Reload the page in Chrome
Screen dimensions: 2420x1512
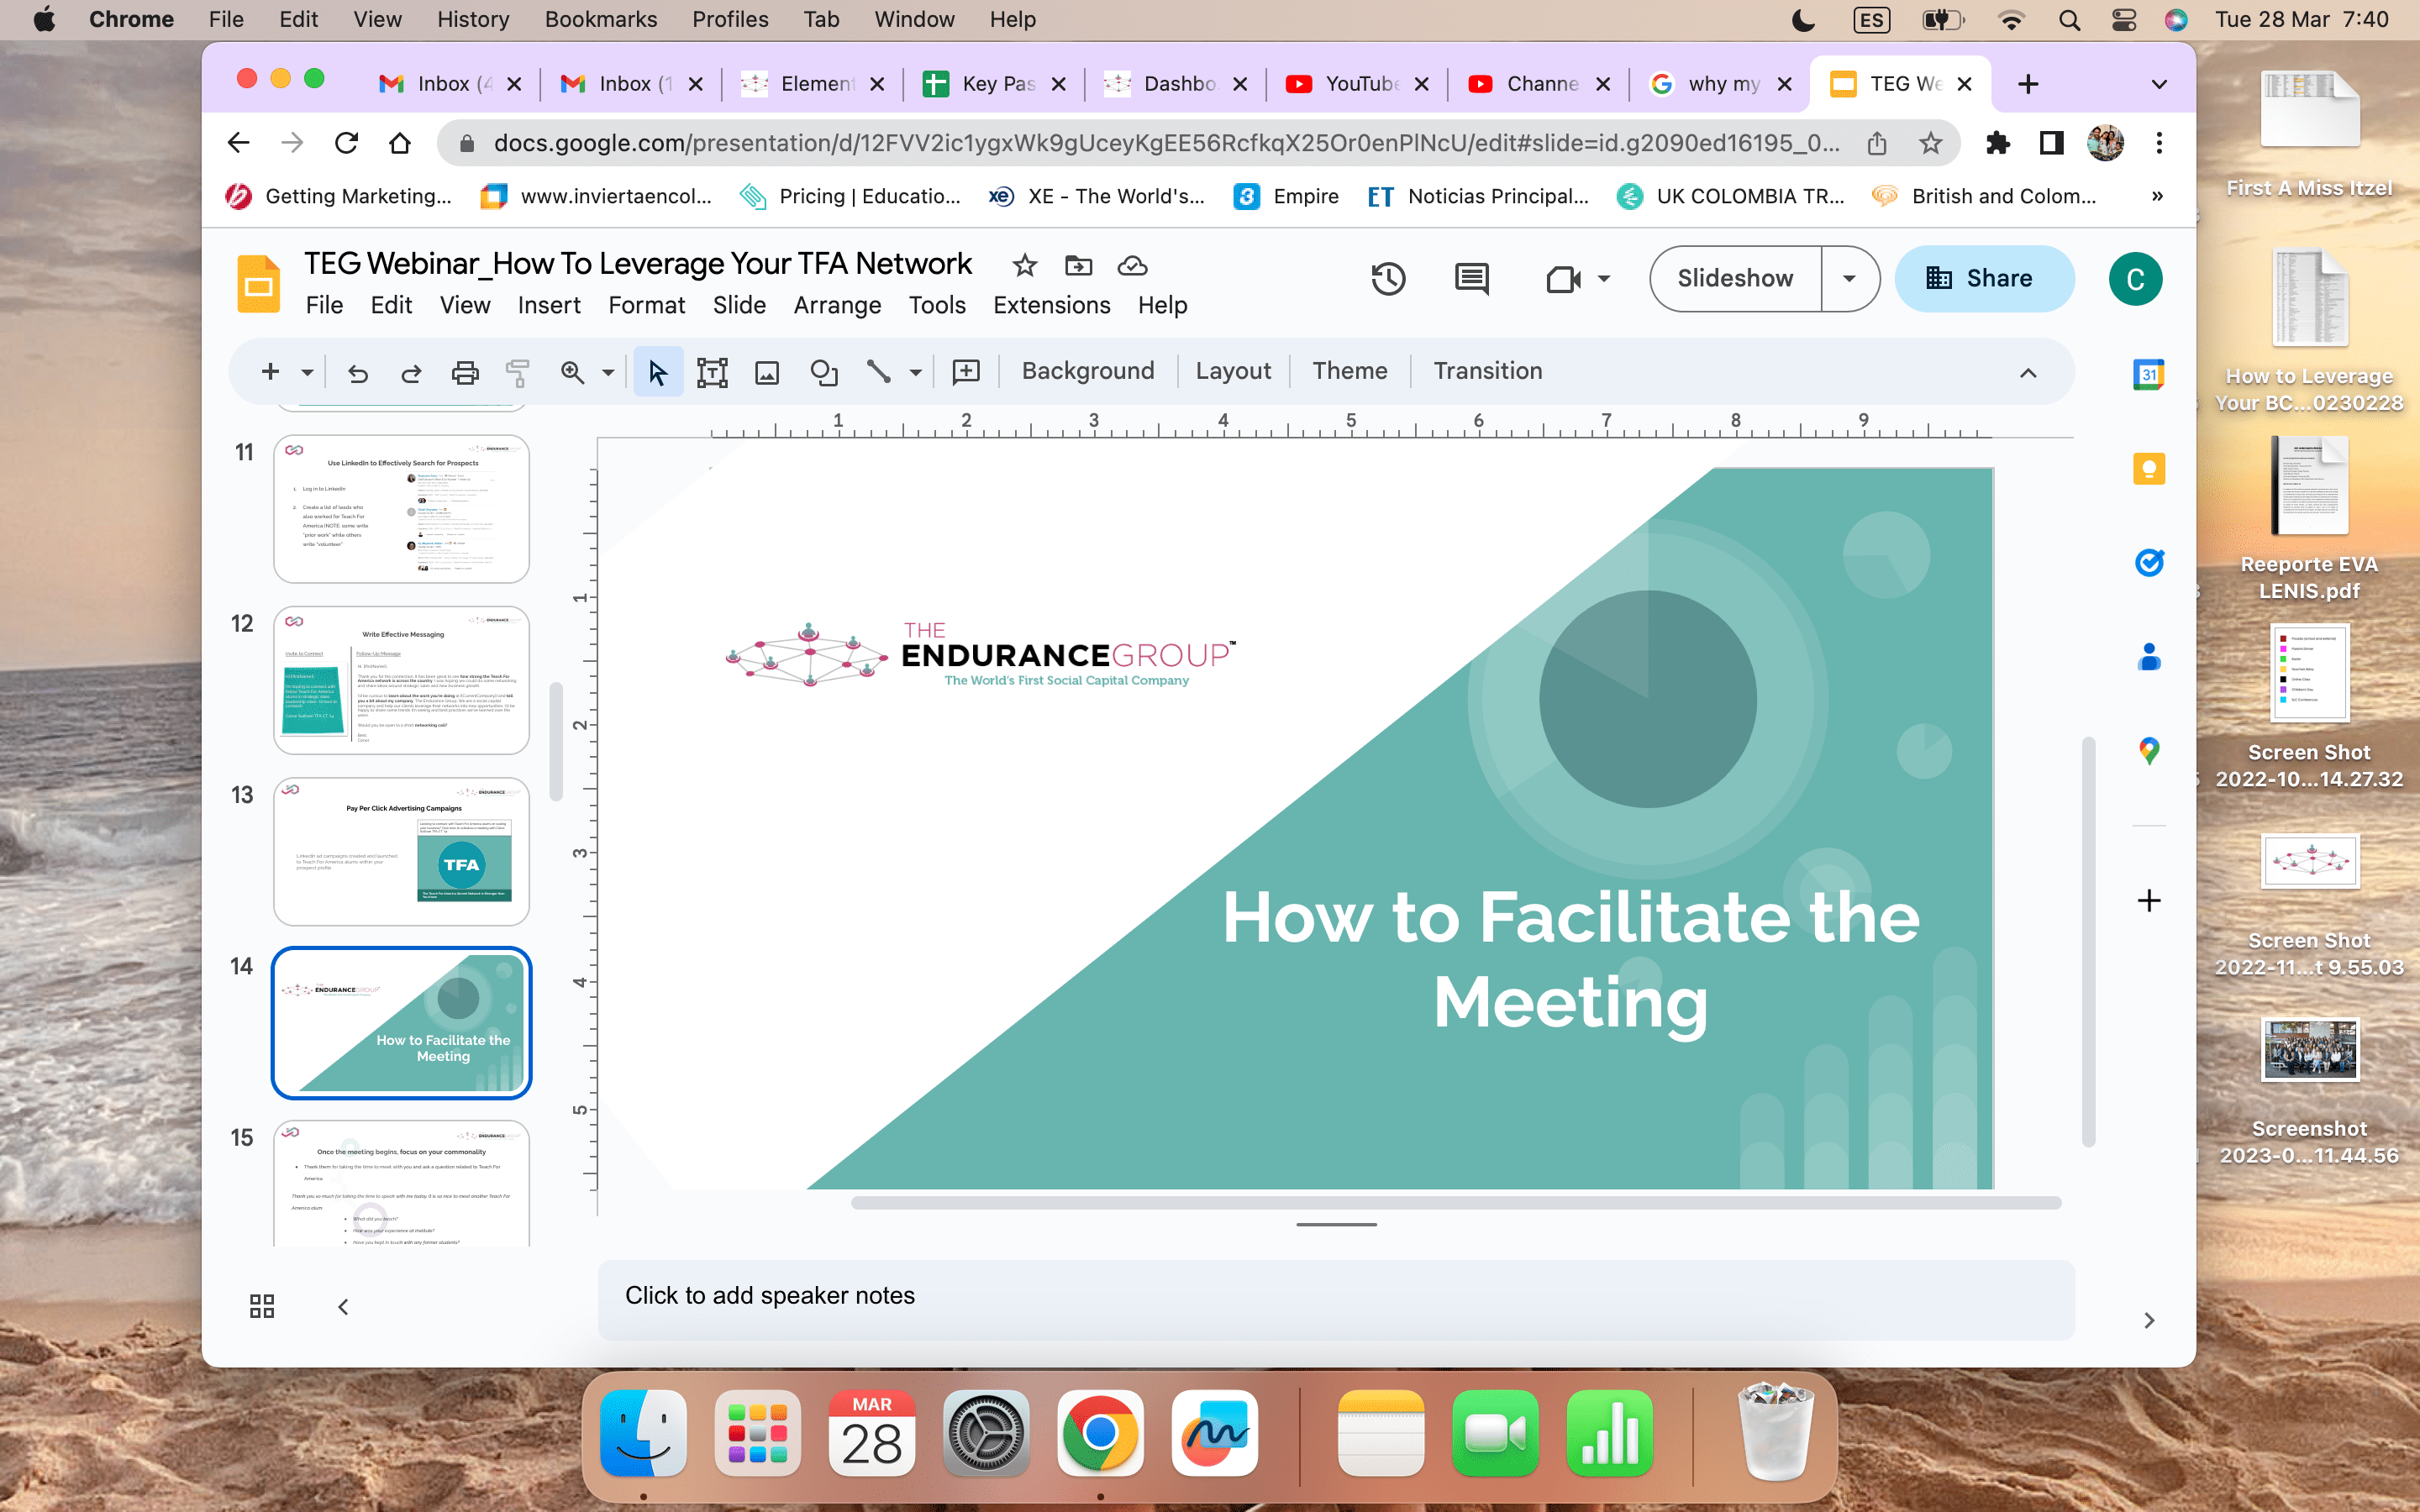346,143
